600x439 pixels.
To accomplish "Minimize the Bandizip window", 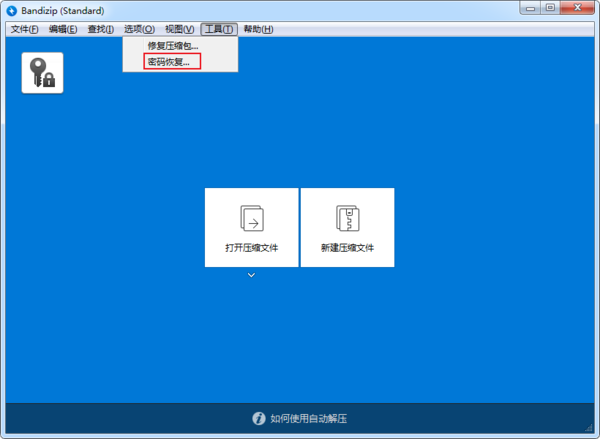I will click(530, 8).
